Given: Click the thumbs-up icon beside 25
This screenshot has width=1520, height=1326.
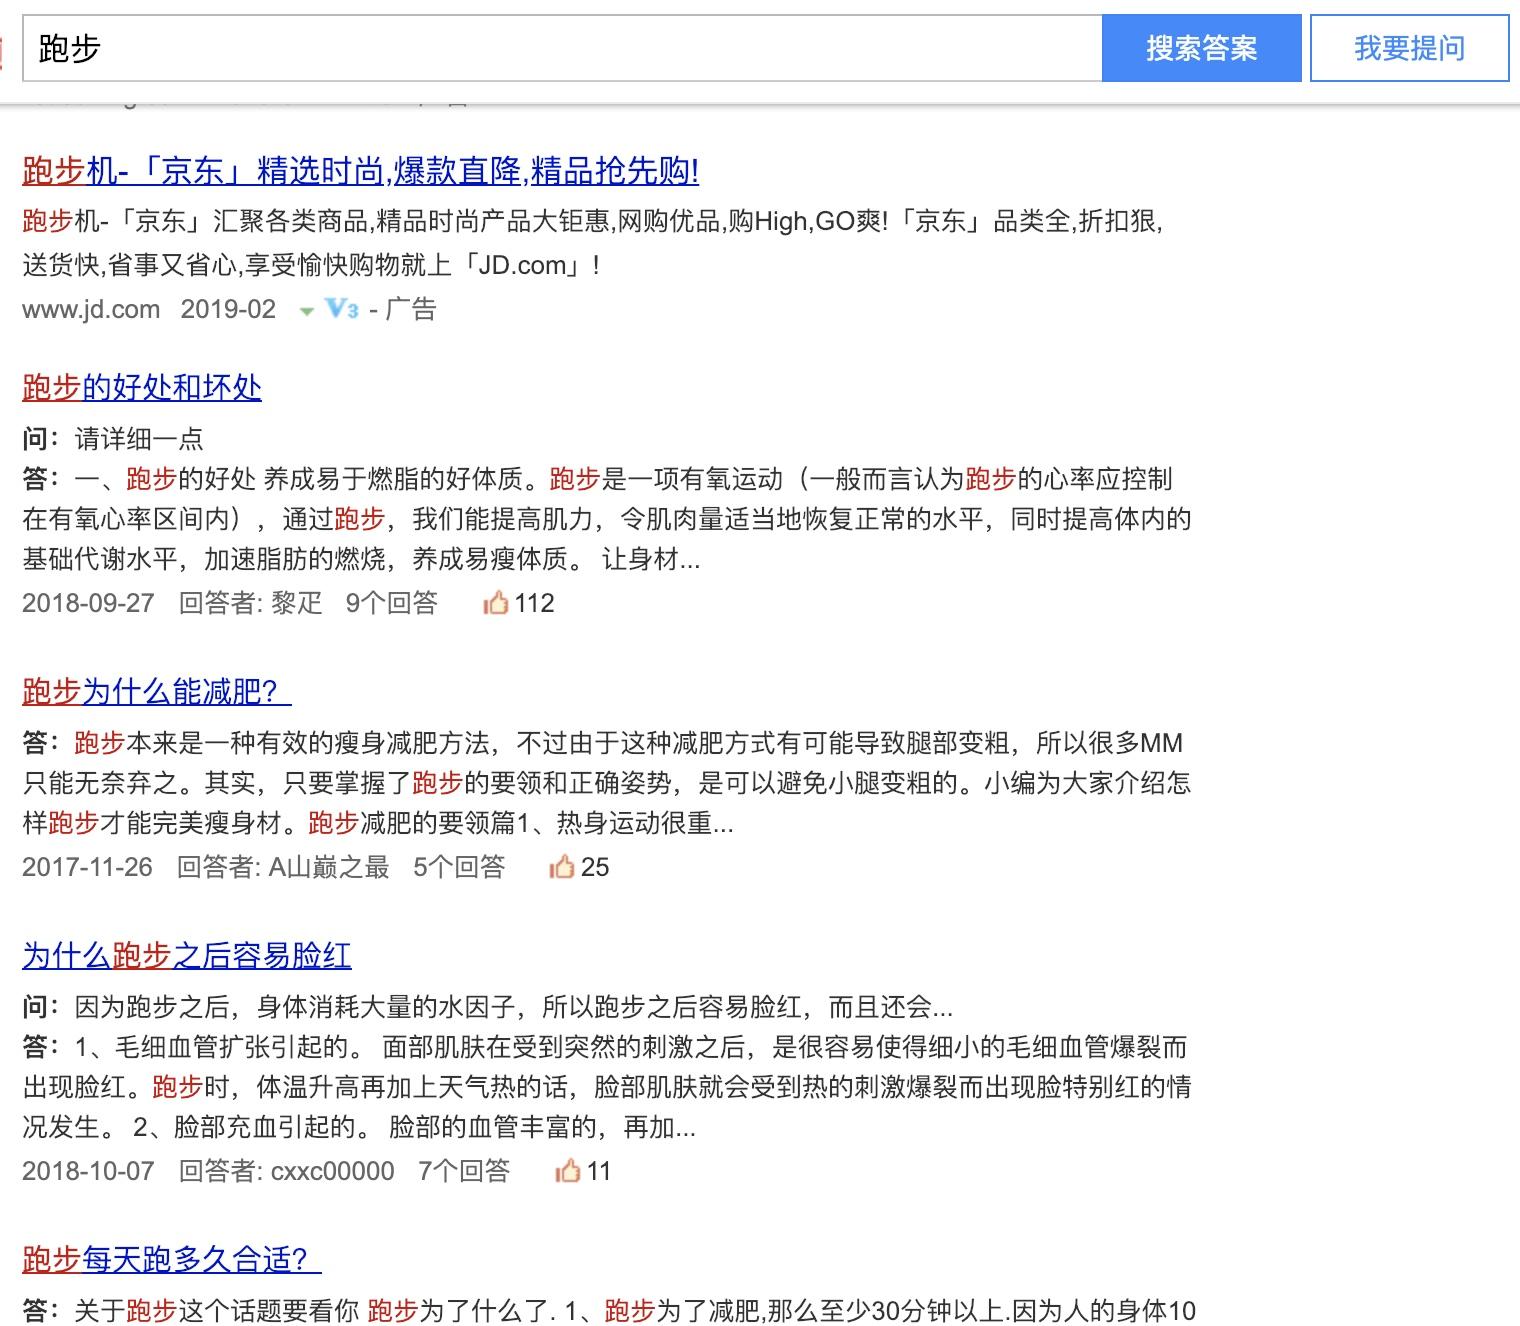Looking at the screenshot, I should point(562,866).
